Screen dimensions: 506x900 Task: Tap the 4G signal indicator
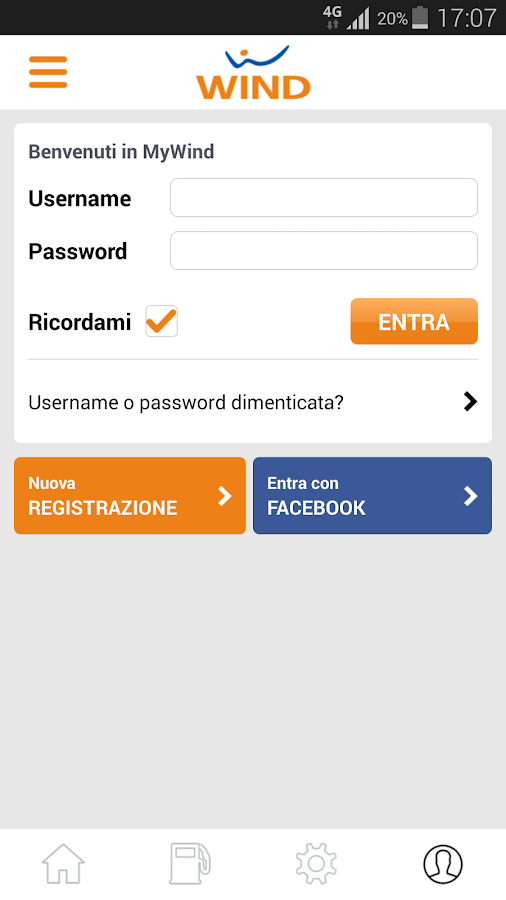point(332,18)
